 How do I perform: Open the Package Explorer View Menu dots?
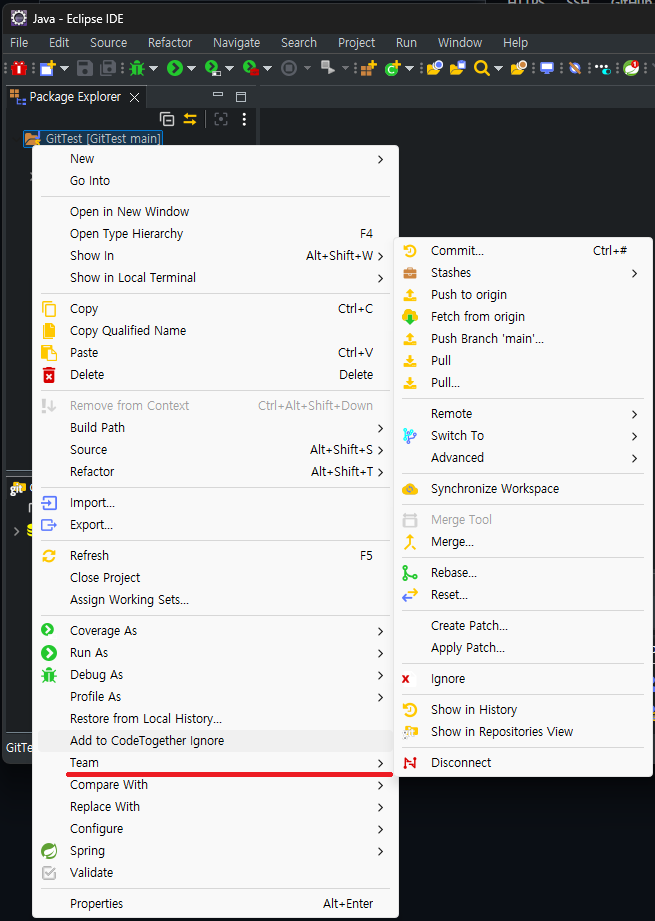[244, 119]
